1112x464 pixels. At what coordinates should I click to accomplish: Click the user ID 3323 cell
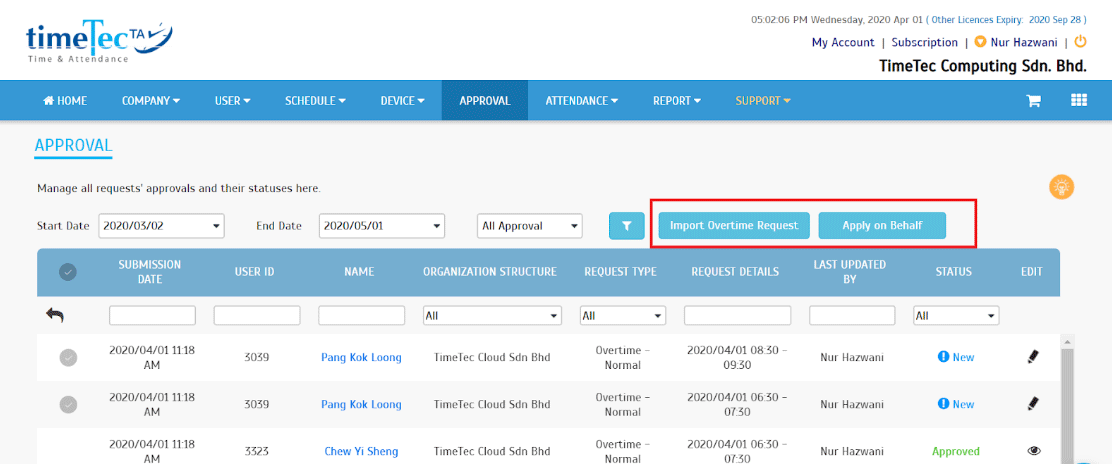(x=257, y=451)
